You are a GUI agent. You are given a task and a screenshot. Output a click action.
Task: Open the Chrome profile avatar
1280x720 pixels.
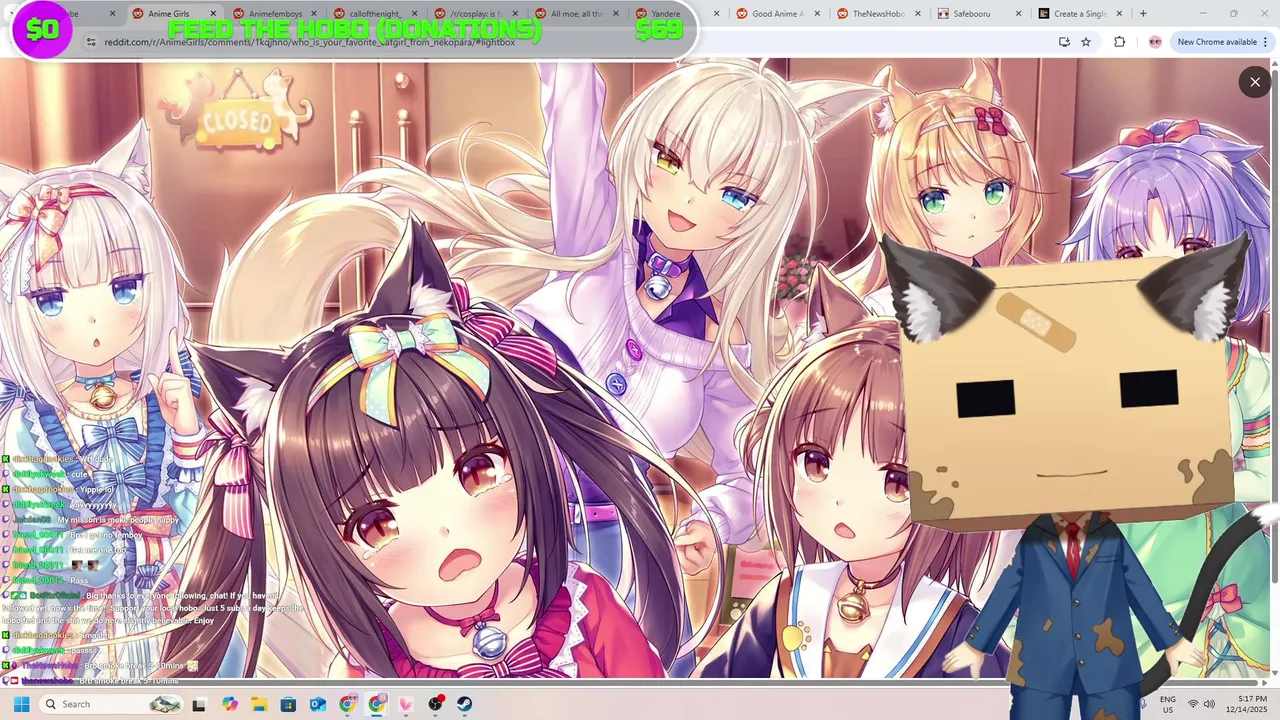[1155, 42]
